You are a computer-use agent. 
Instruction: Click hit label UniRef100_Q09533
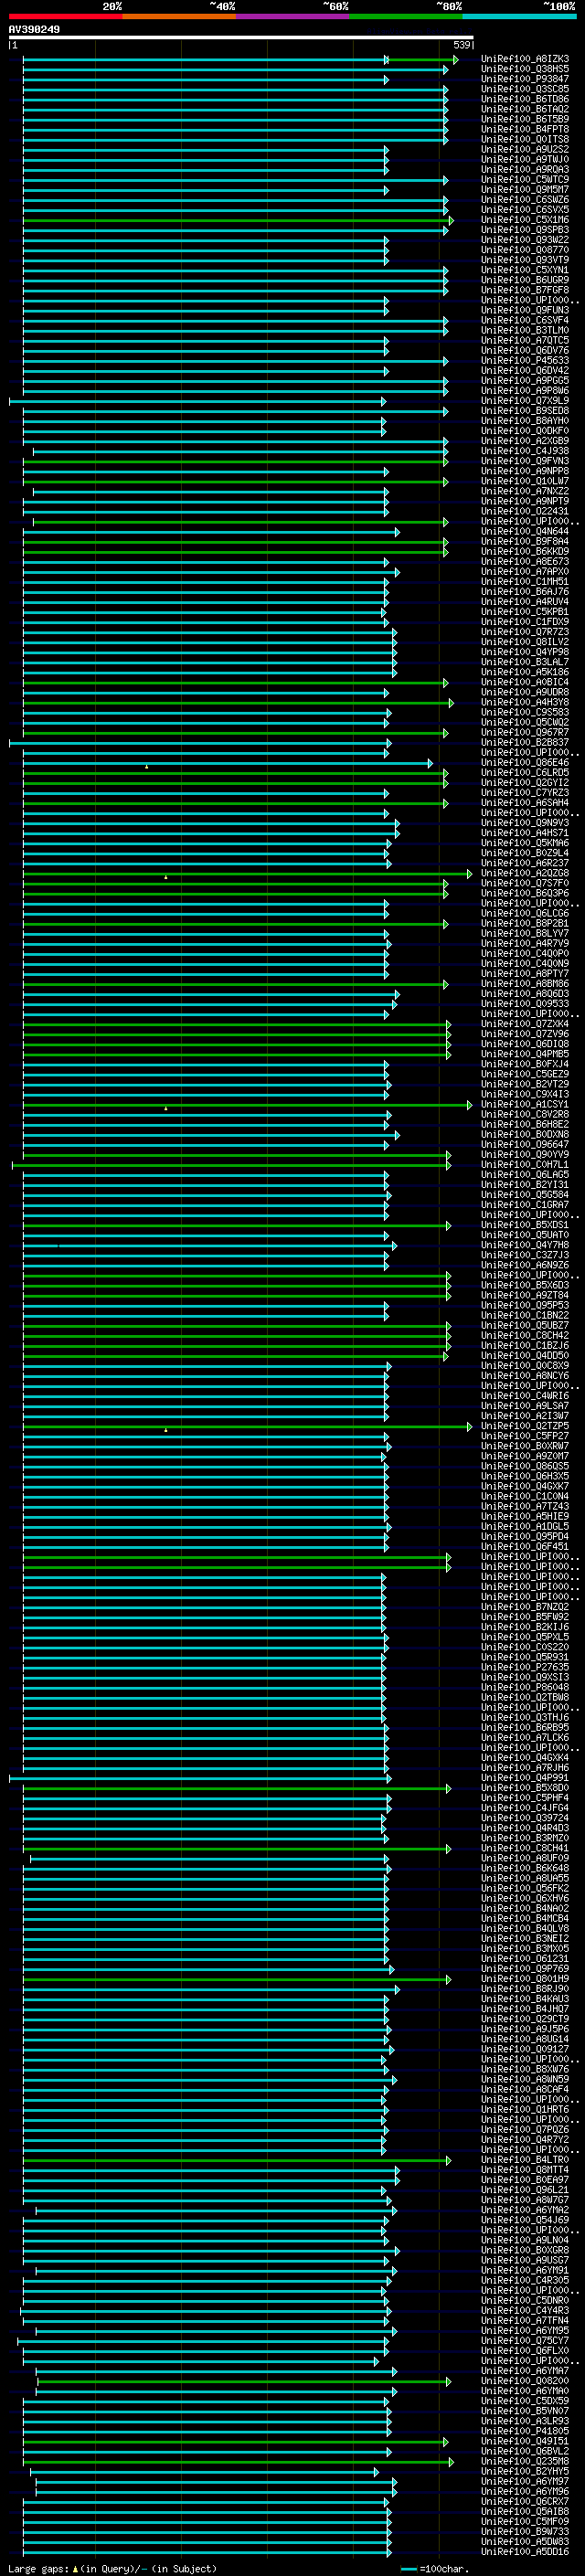tap(525, 1004)
